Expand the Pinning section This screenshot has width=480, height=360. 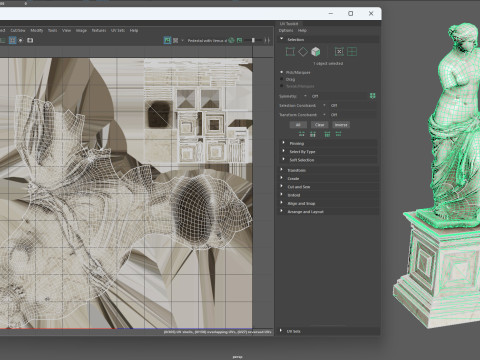pyautogui.click(x=329, y=143)
